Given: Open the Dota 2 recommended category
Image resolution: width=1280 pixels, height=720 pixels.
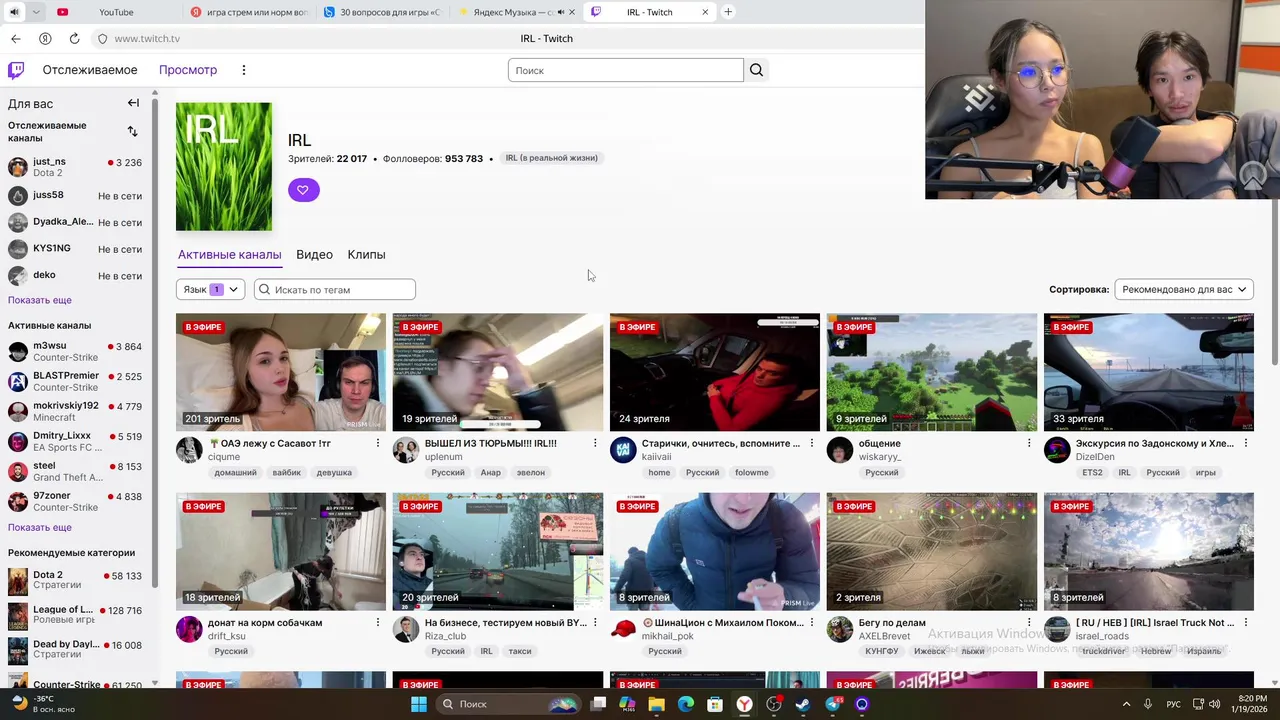Looking at the screenshot, I should point(75,581).
